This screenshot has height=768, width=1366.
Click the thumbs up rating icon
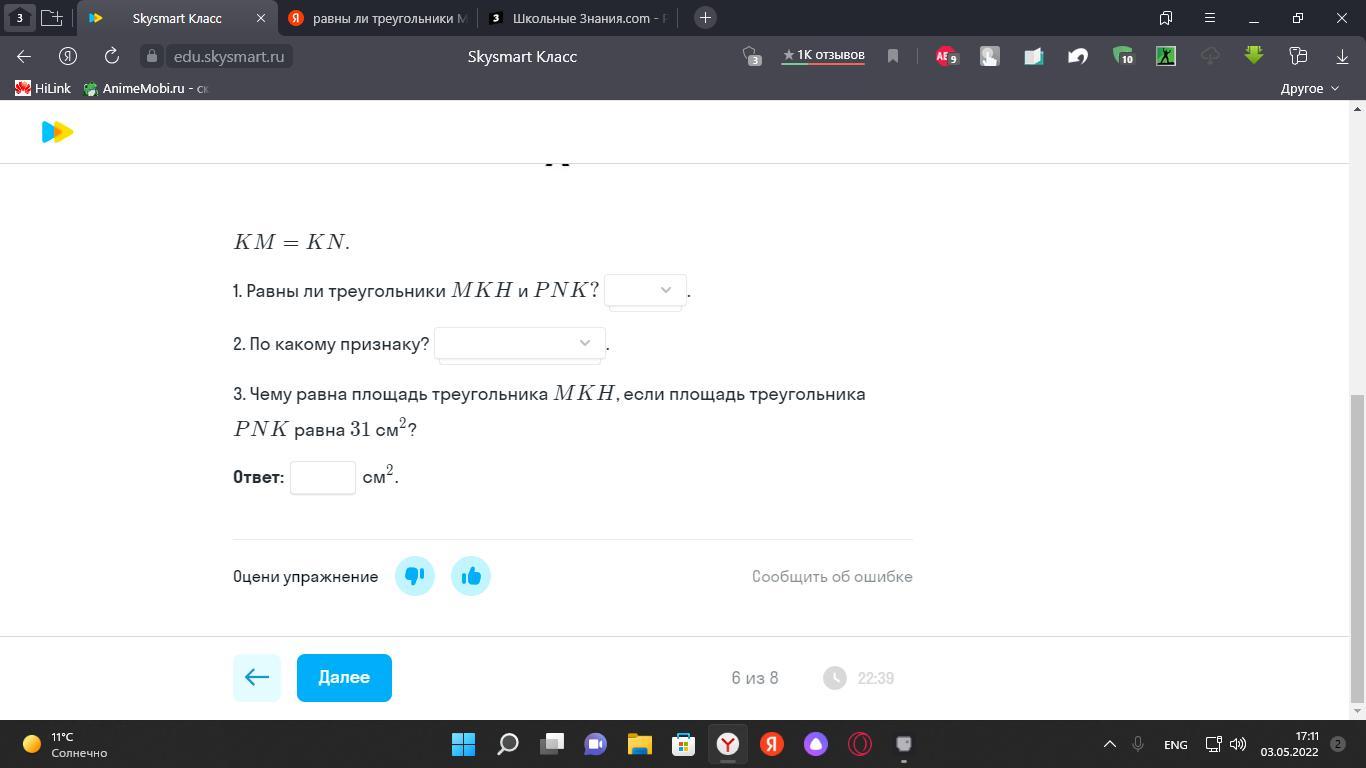(x=471, y=576)
